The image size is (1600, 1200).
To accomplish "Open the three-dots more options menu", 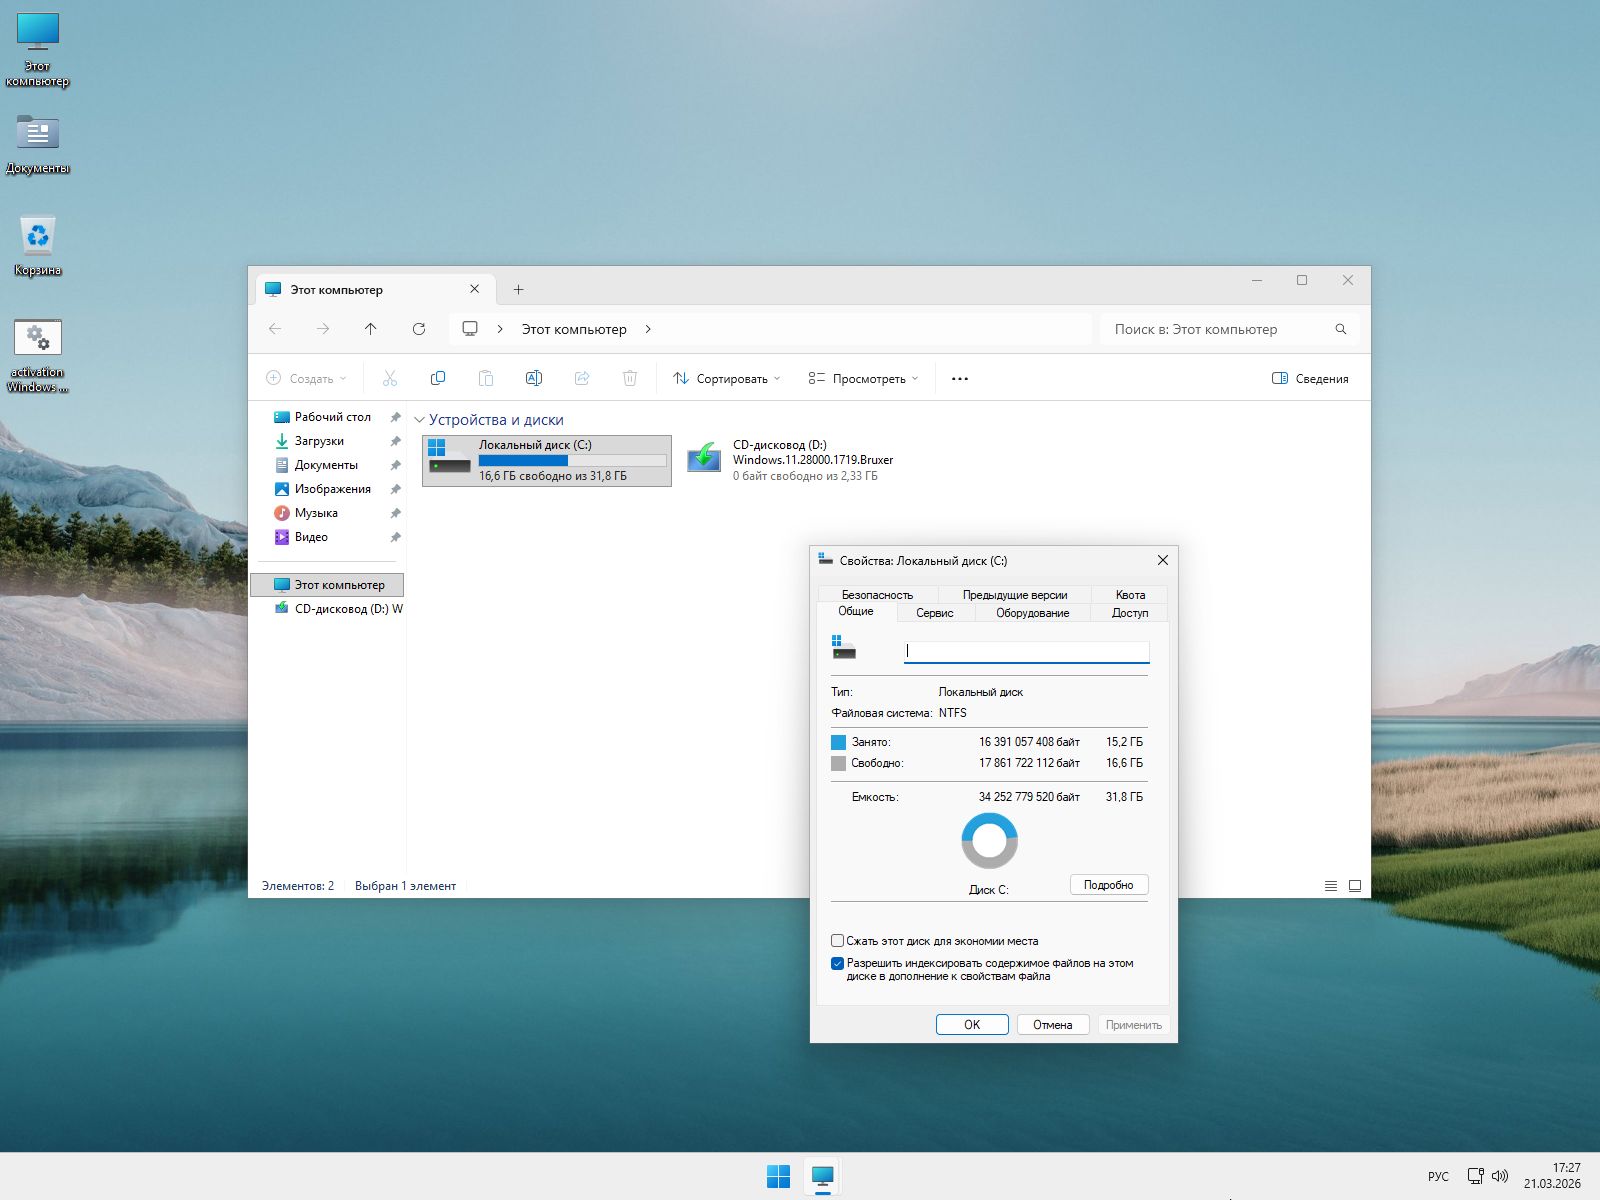I will pyautogui.click(x=959, y=379).
